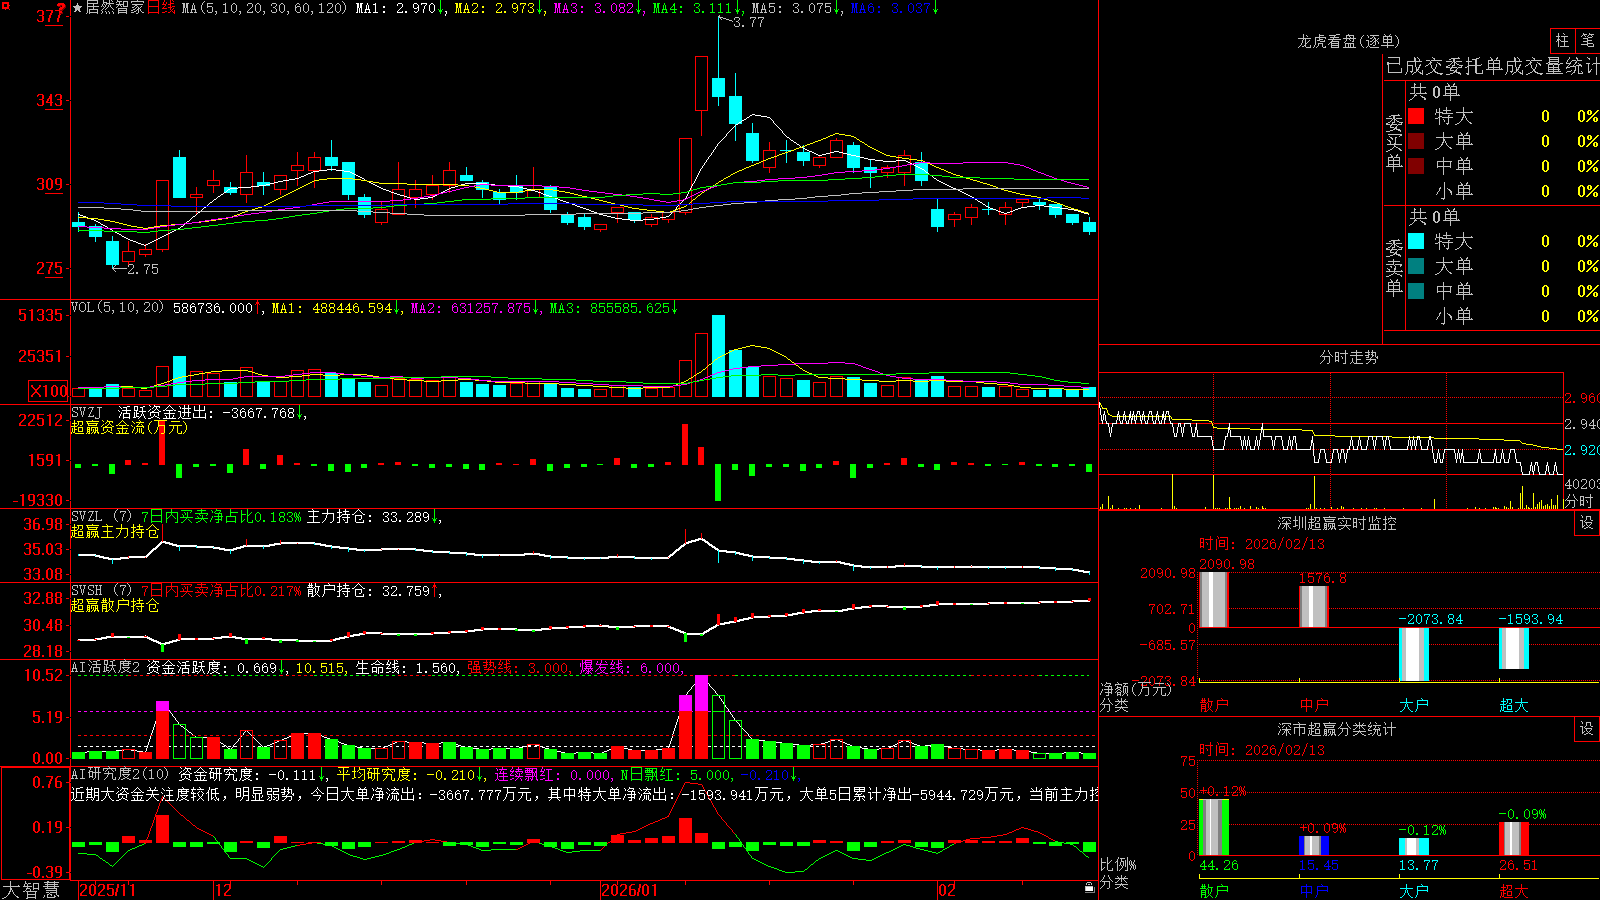1600x900 pixels.
Task: Click the 委卖单 section label
Action: coord(1394,267)
